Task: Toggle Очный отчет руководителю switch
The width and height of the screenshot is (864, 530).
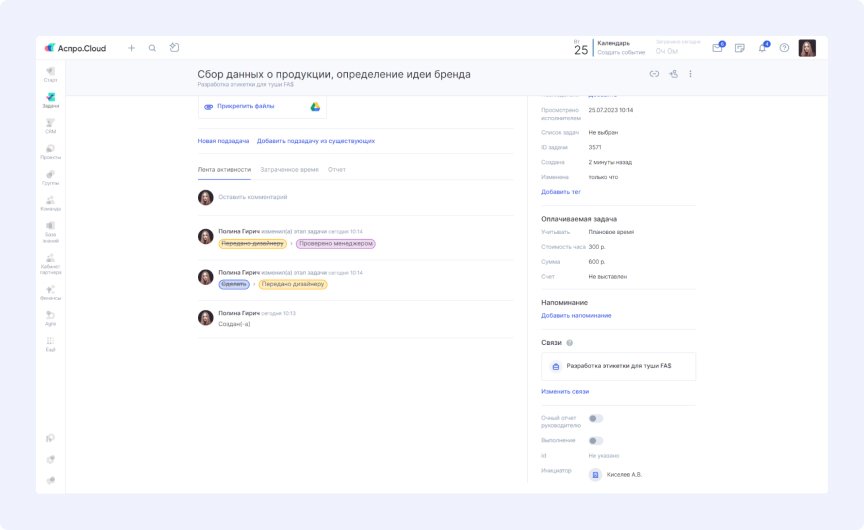Action: point(596,419)
